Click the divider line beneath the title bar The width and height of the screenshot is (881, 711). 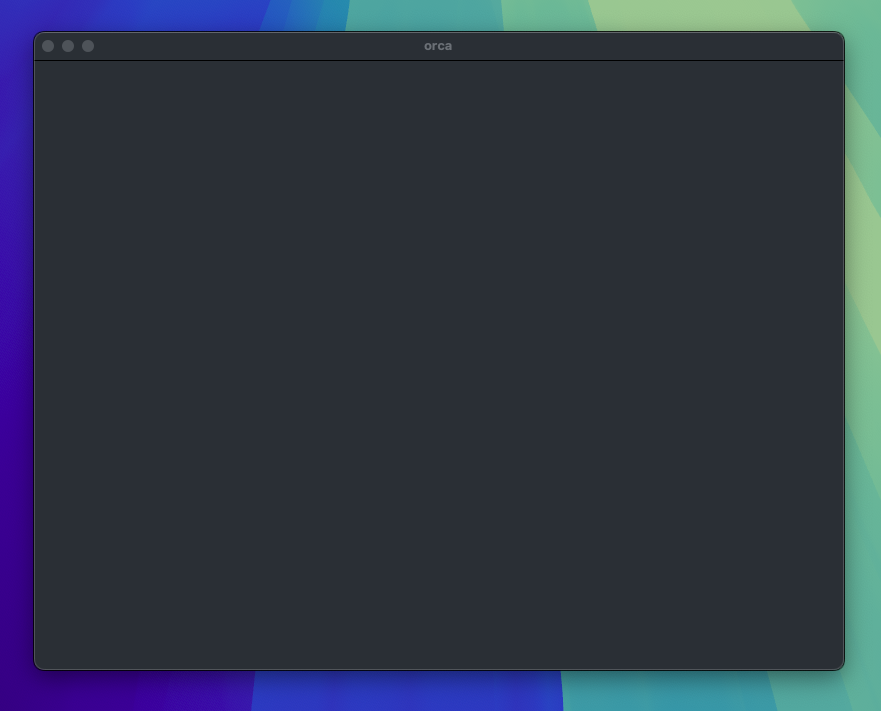pos(439,60)
